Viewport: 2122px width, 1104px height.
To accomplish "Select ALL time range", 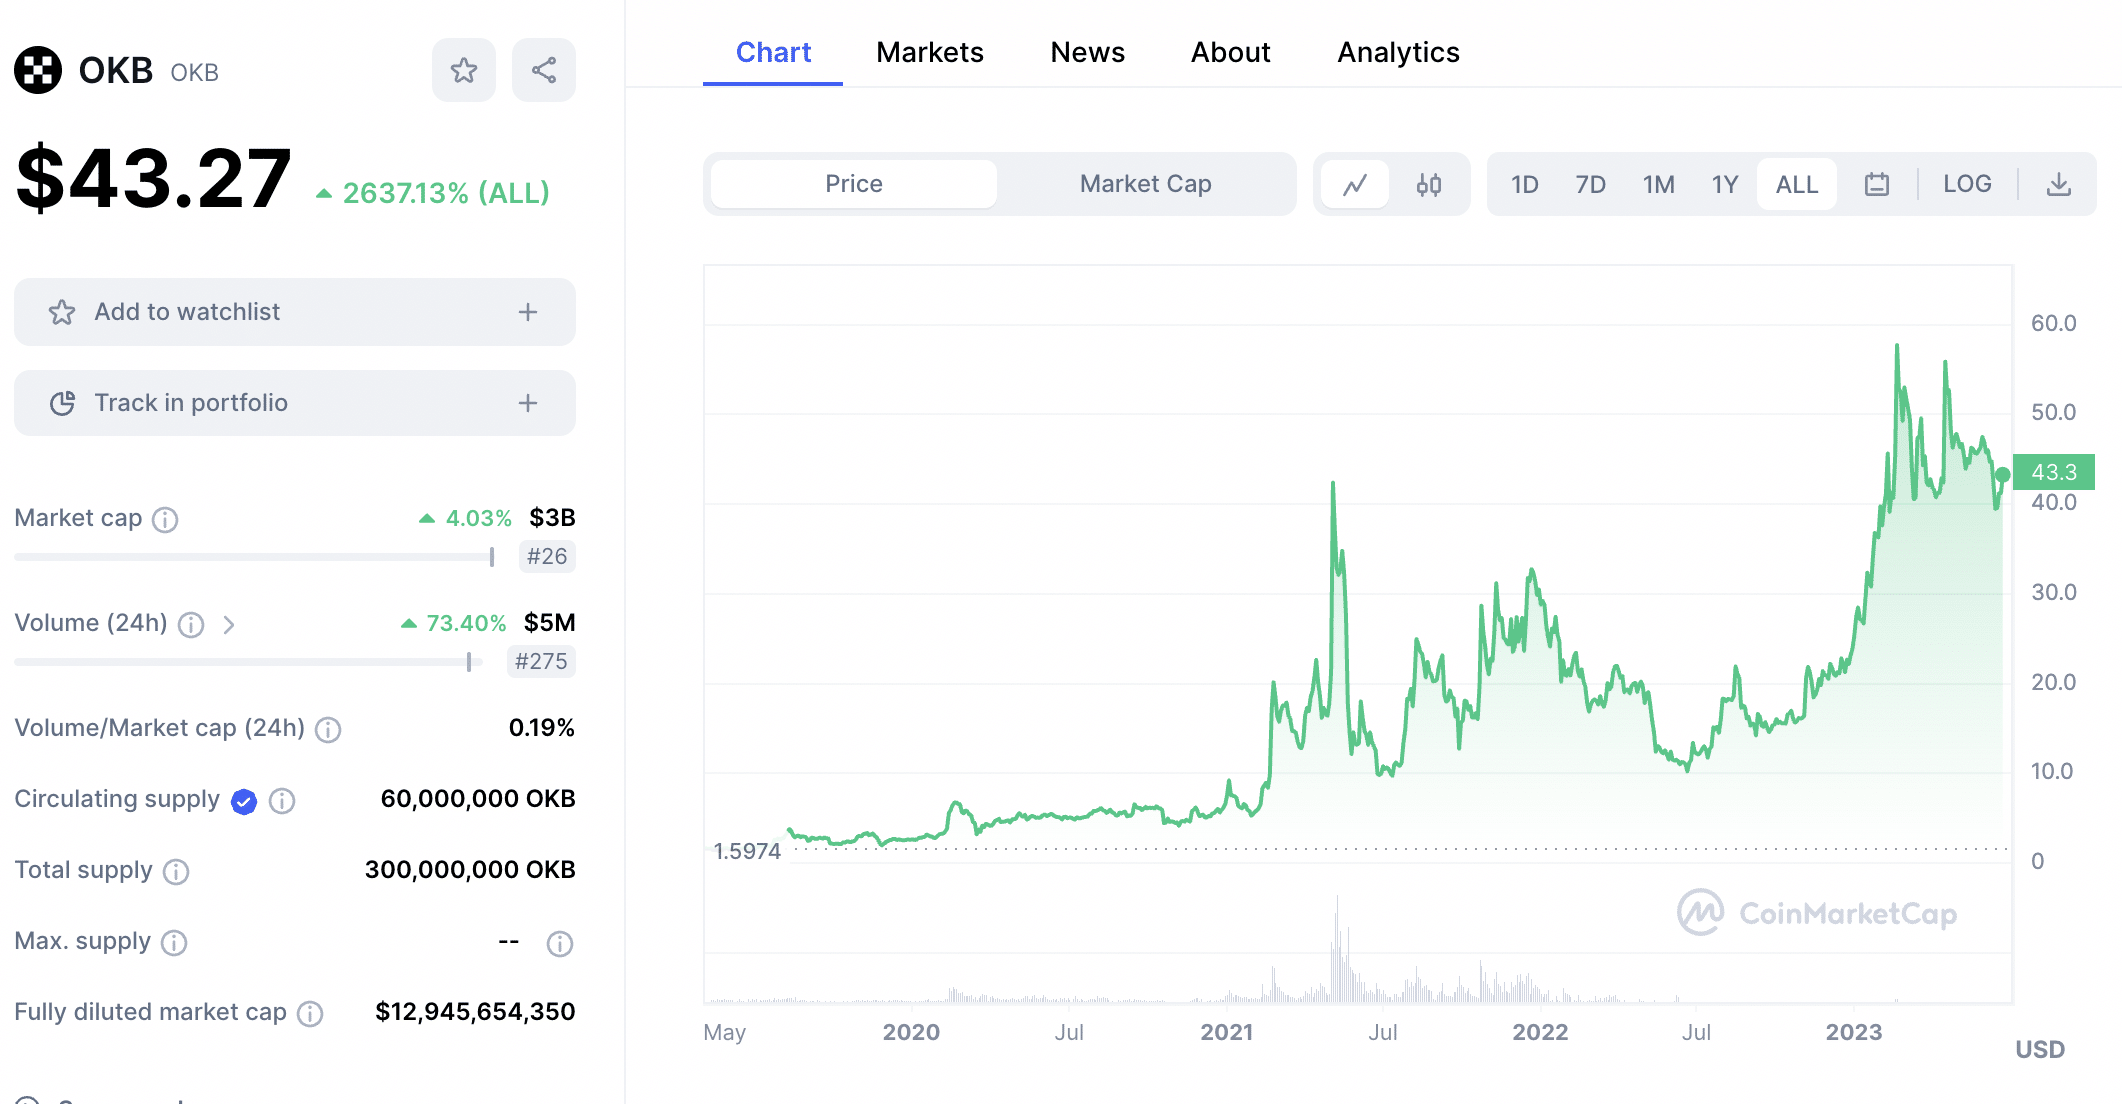I will (1797, 184).
